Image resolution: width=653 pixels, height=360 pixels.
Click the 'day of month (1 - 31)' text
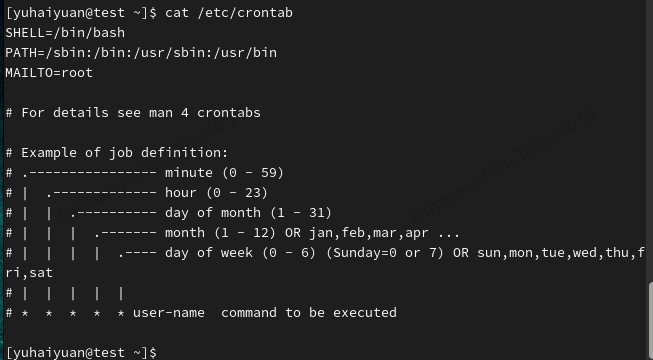click(x=249, y=213)
